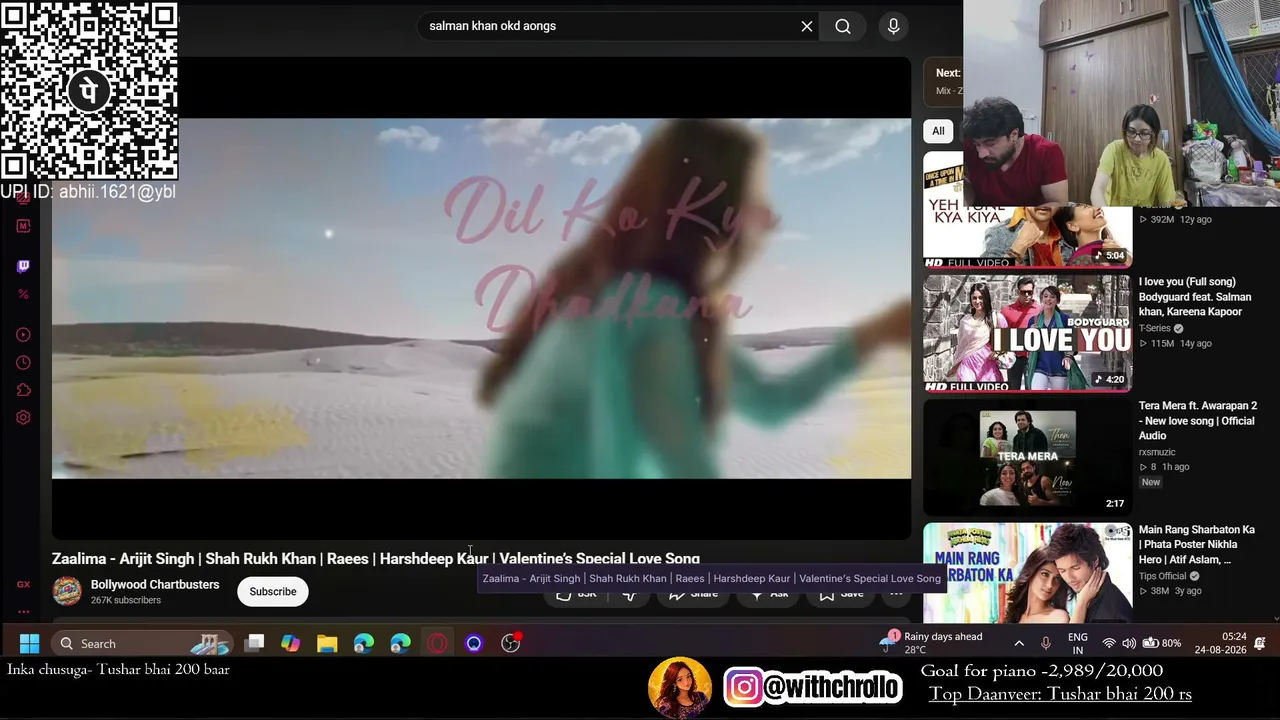Viewport: 1280px width, 720px height.
Task: Open the battery 80% tray indicator
Action: pos(1162,643)
